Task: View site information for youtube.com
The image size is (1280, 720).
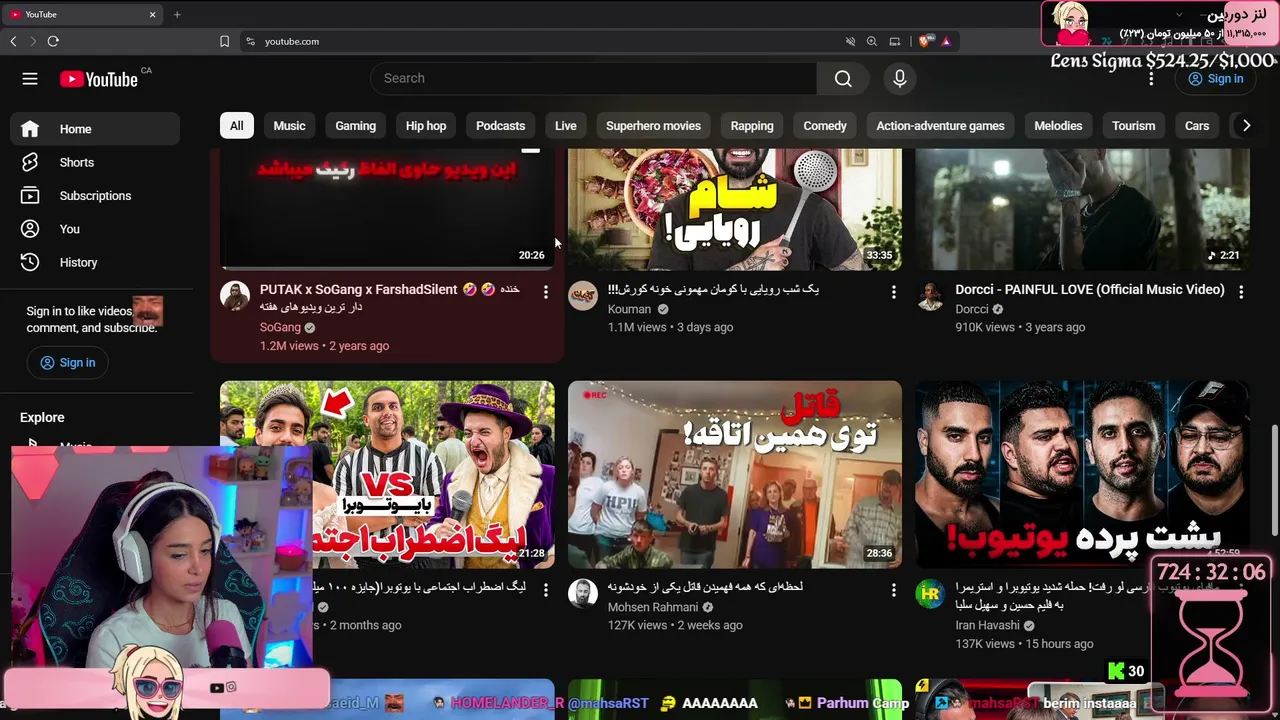Action: pos(250,41)
